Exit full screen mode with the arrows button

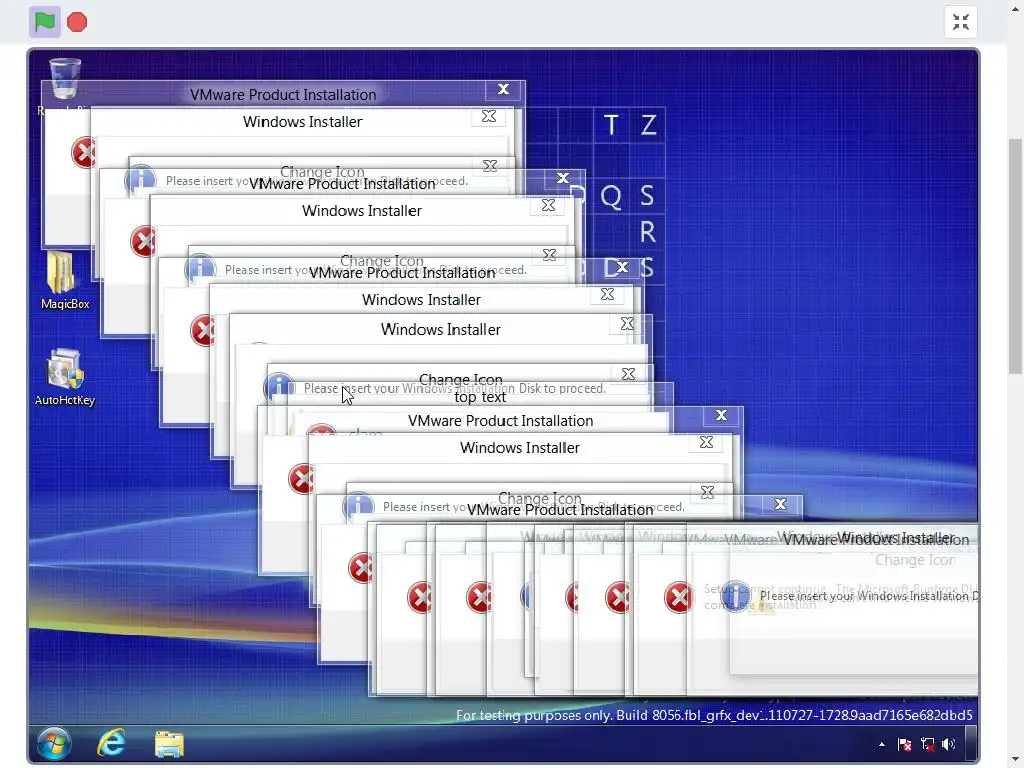pos(961,22)
